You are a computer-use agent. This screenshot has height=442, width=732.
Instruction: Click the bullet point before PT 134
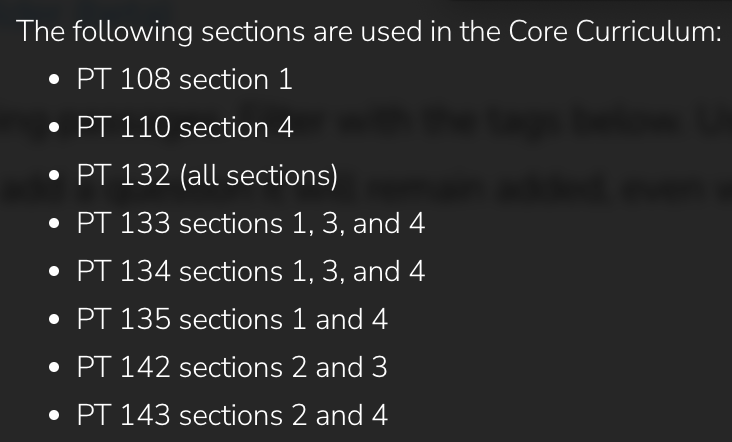point(54,273)
